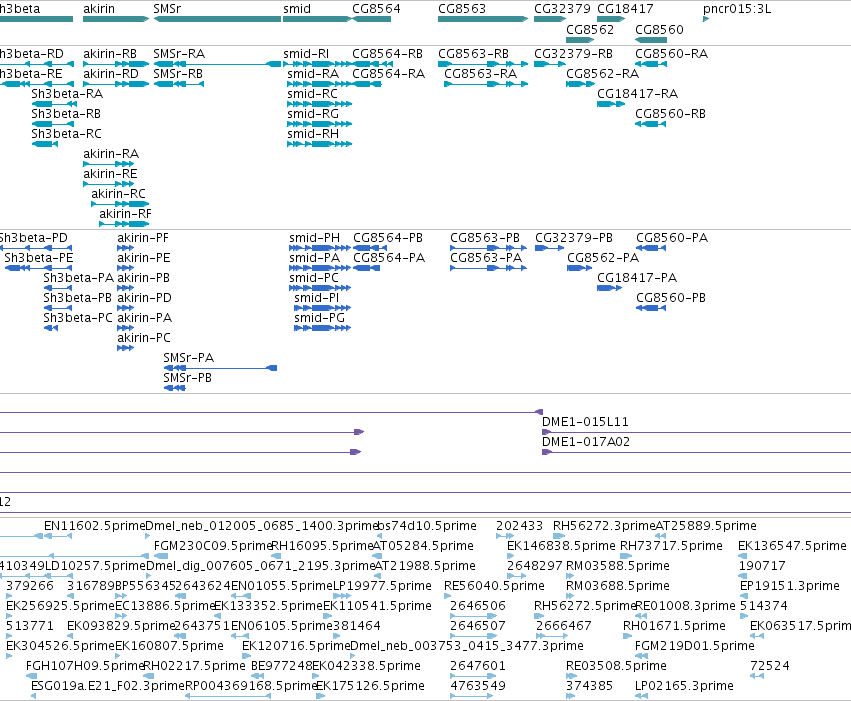Open protein CG32379-PB
The image size is (851, 701).
[x=574, y=238]
